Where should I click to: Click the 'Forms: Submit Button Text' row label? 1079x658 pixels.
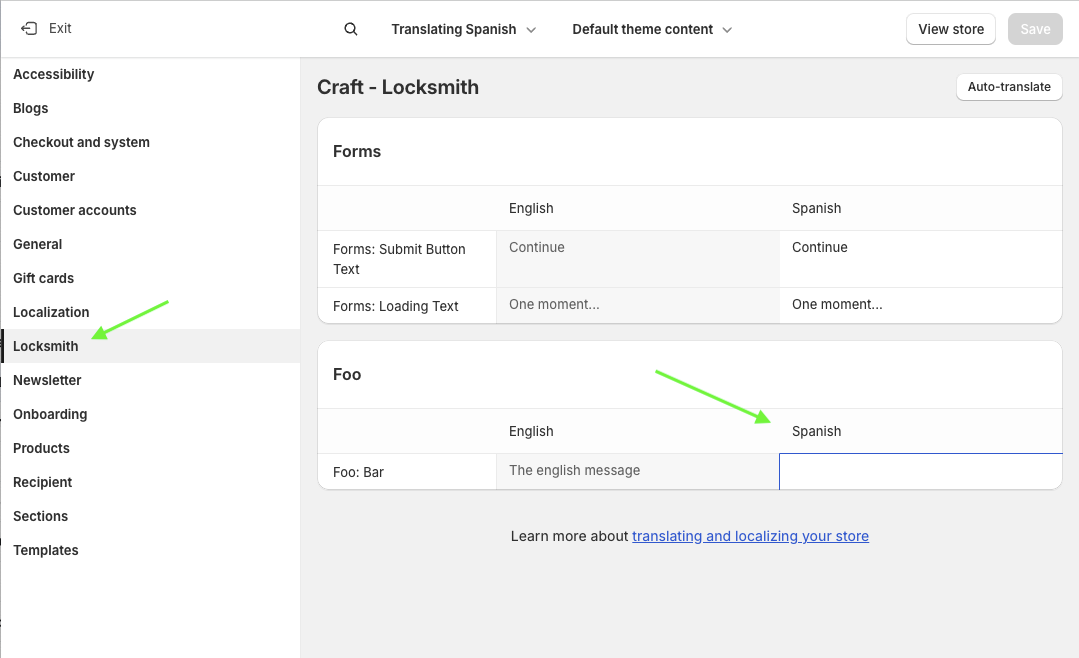pyautogui.click(x=399, y=259)
